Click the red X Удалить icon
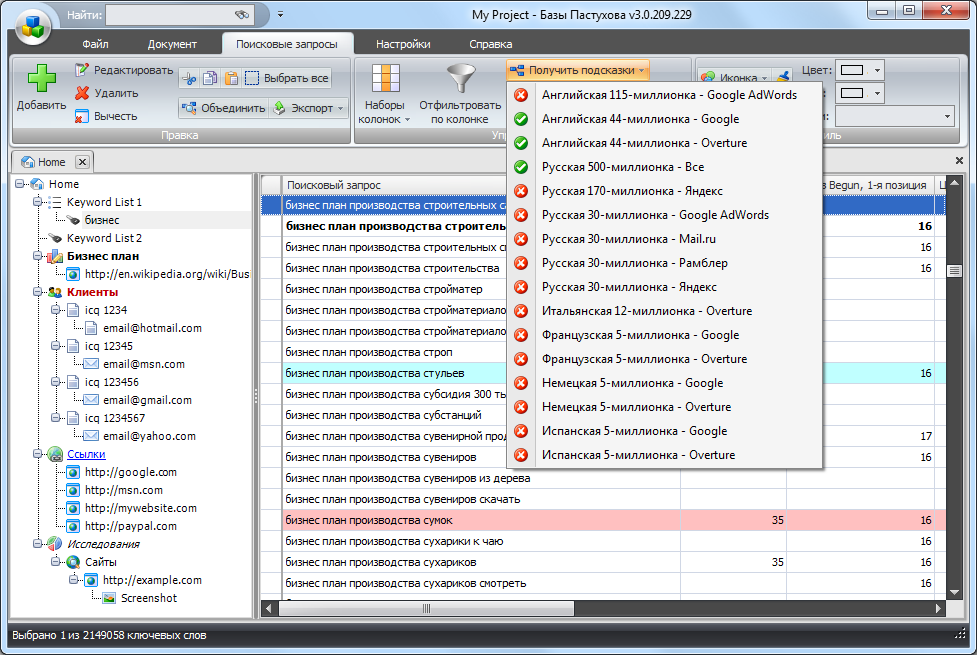This screenshot has width=977, height=655. click(x=82, y=93)
